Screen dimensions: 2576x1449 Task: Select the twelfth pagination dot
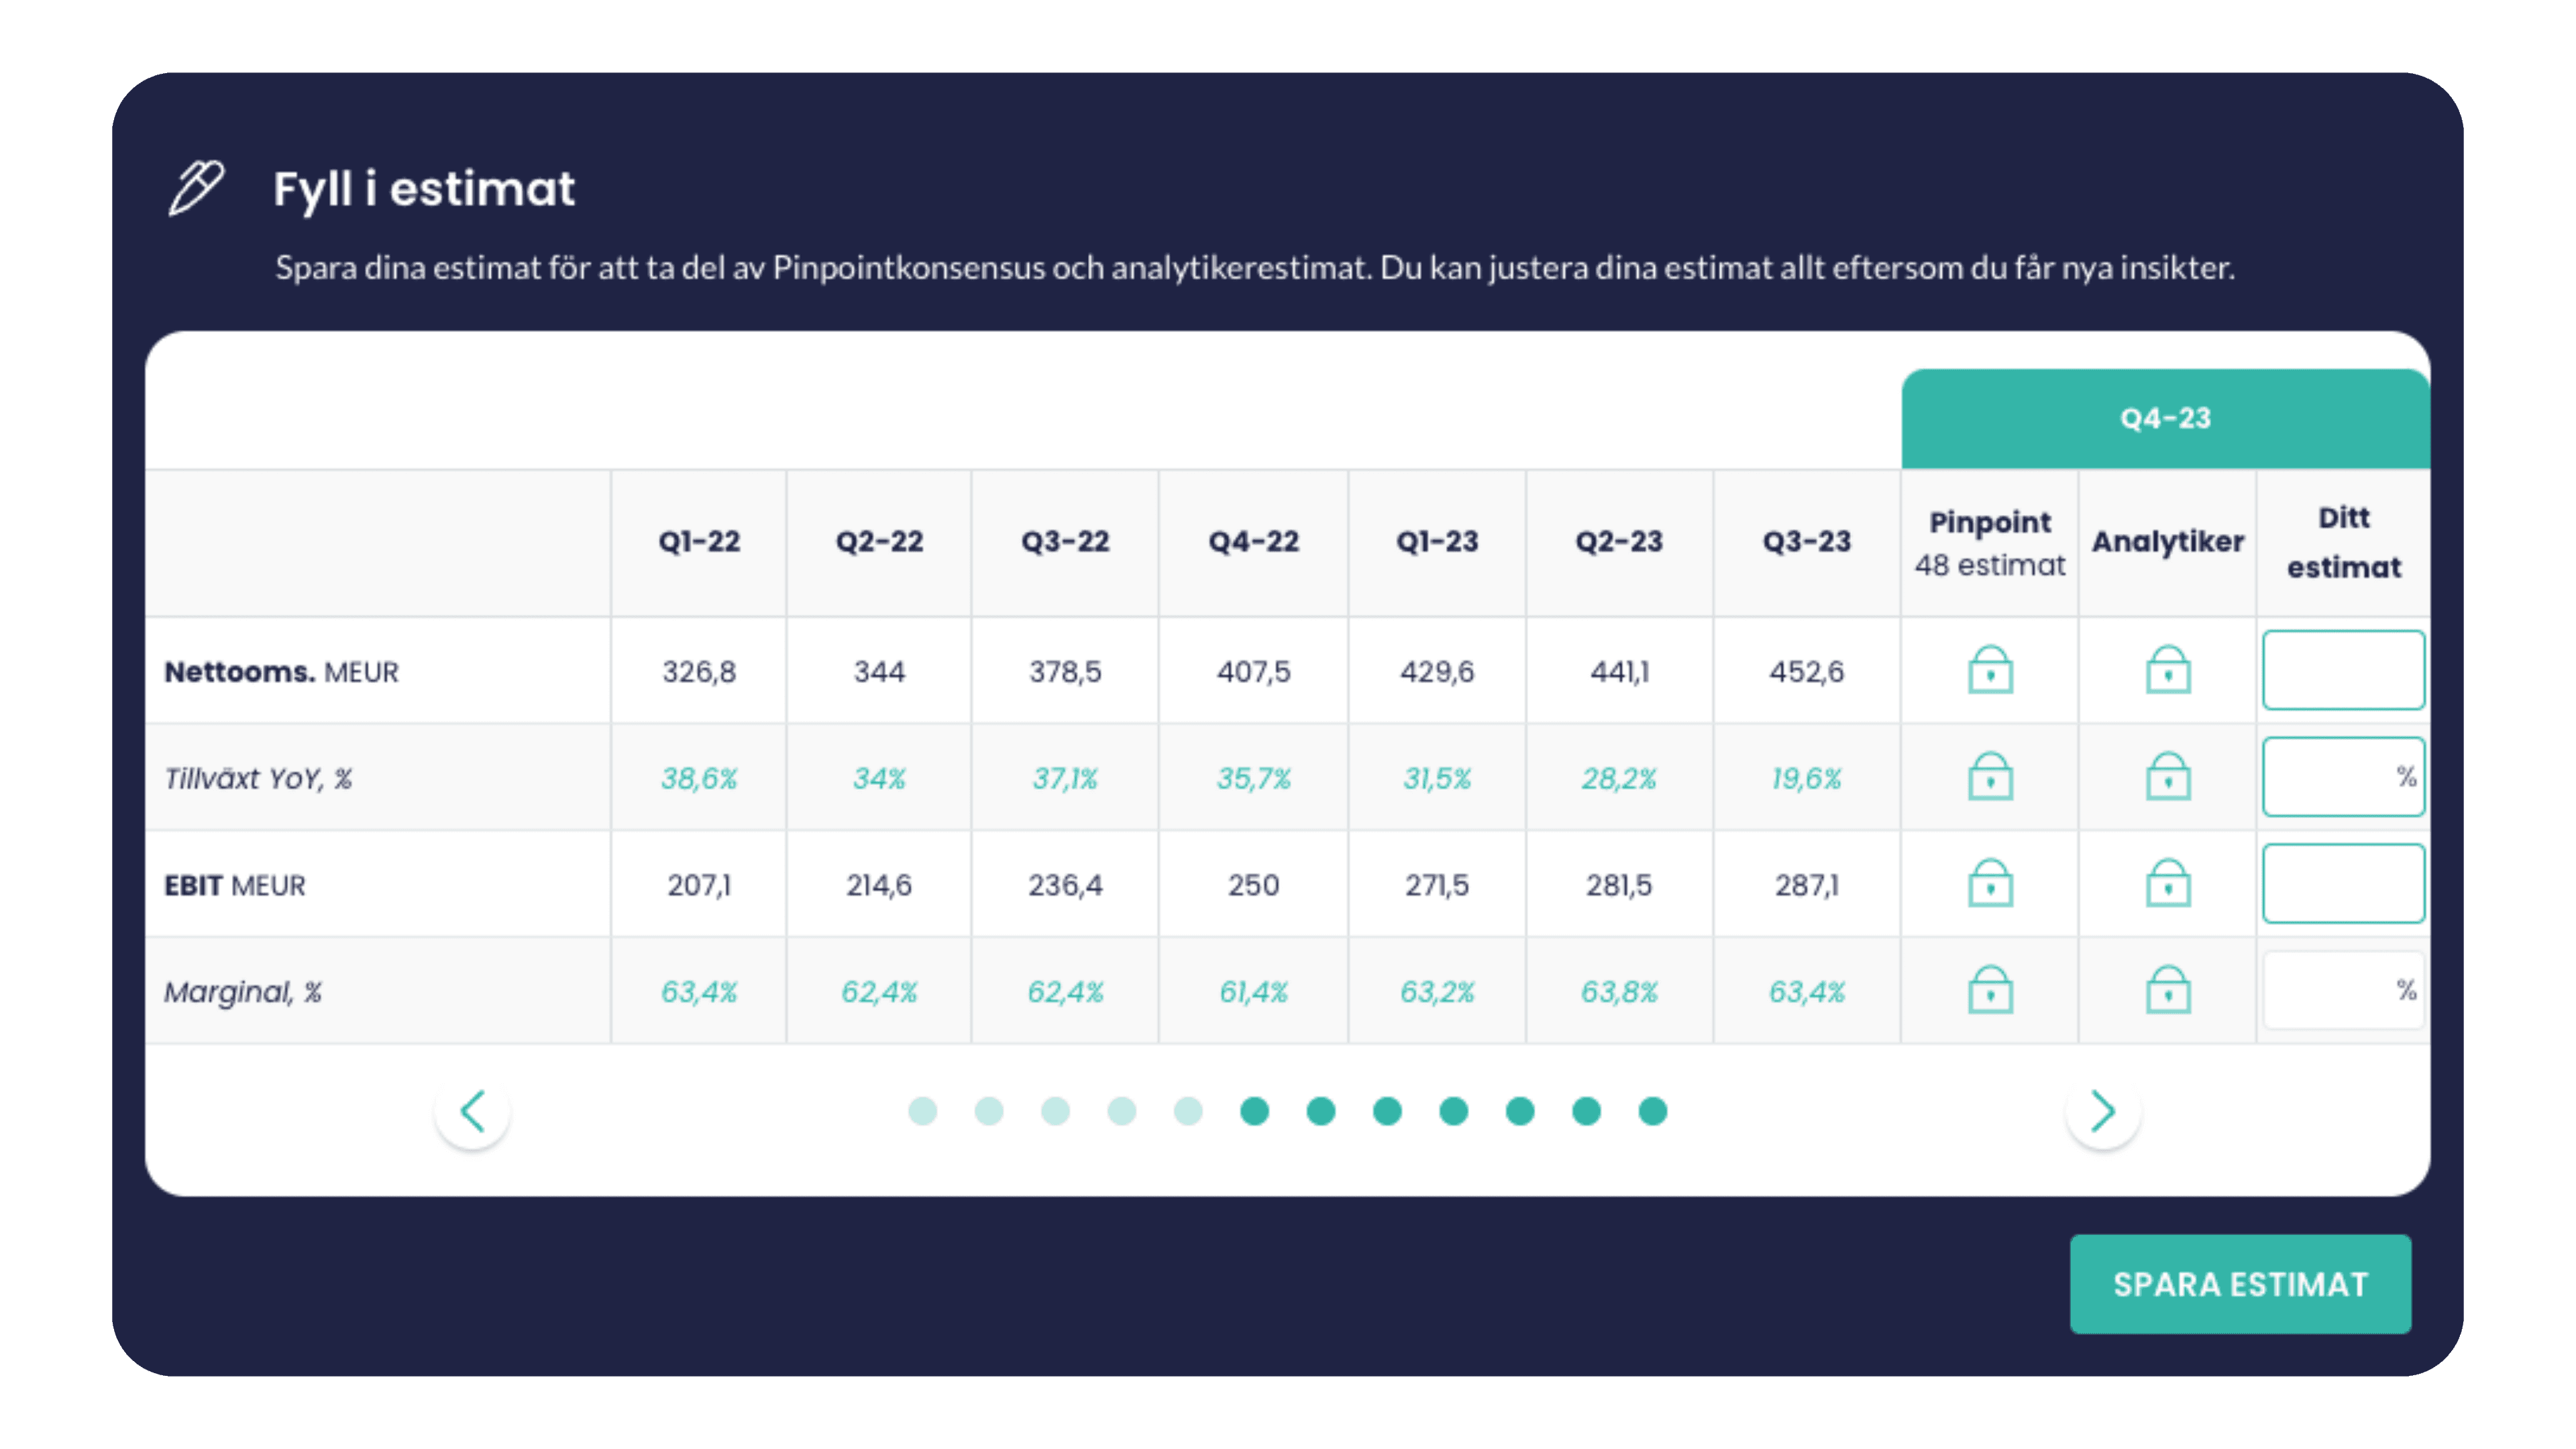click(1653, 1111)
